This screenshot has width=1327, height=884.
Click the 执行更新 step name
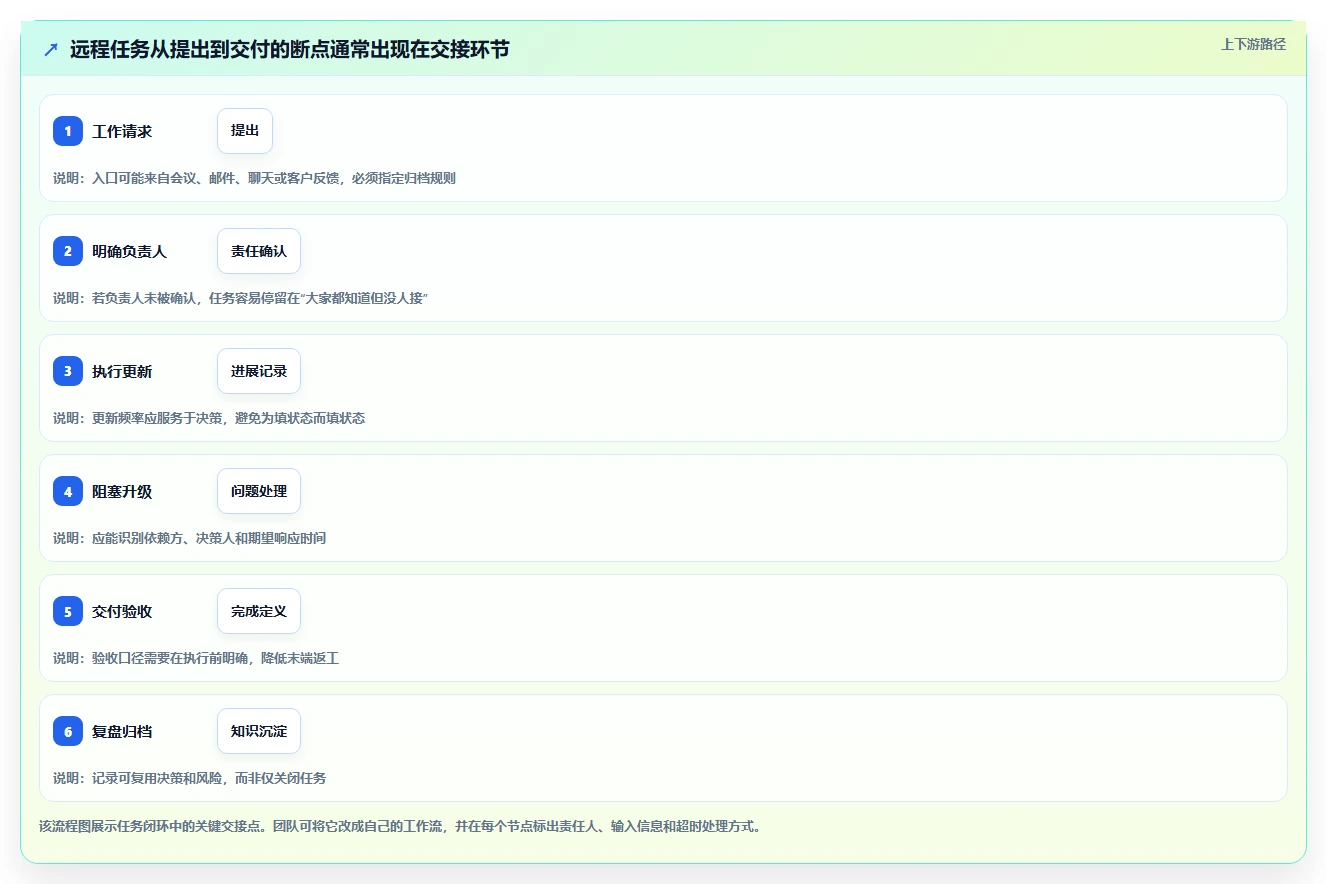pos(122,371)
